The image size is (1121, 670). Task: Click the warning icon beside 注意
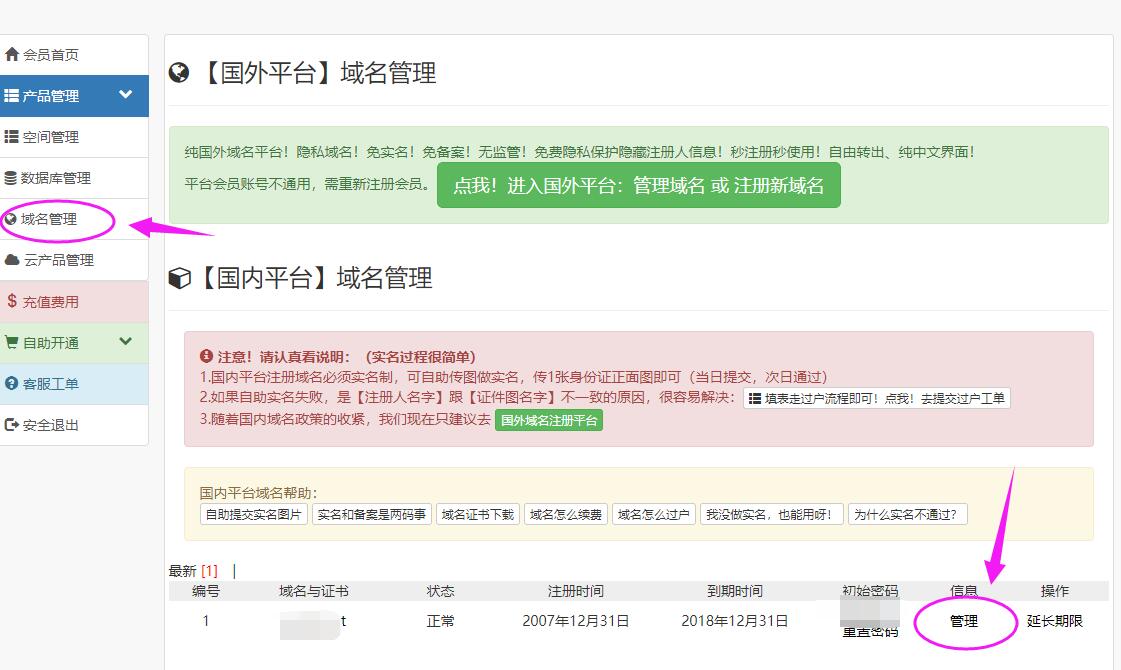click(206, 355)
